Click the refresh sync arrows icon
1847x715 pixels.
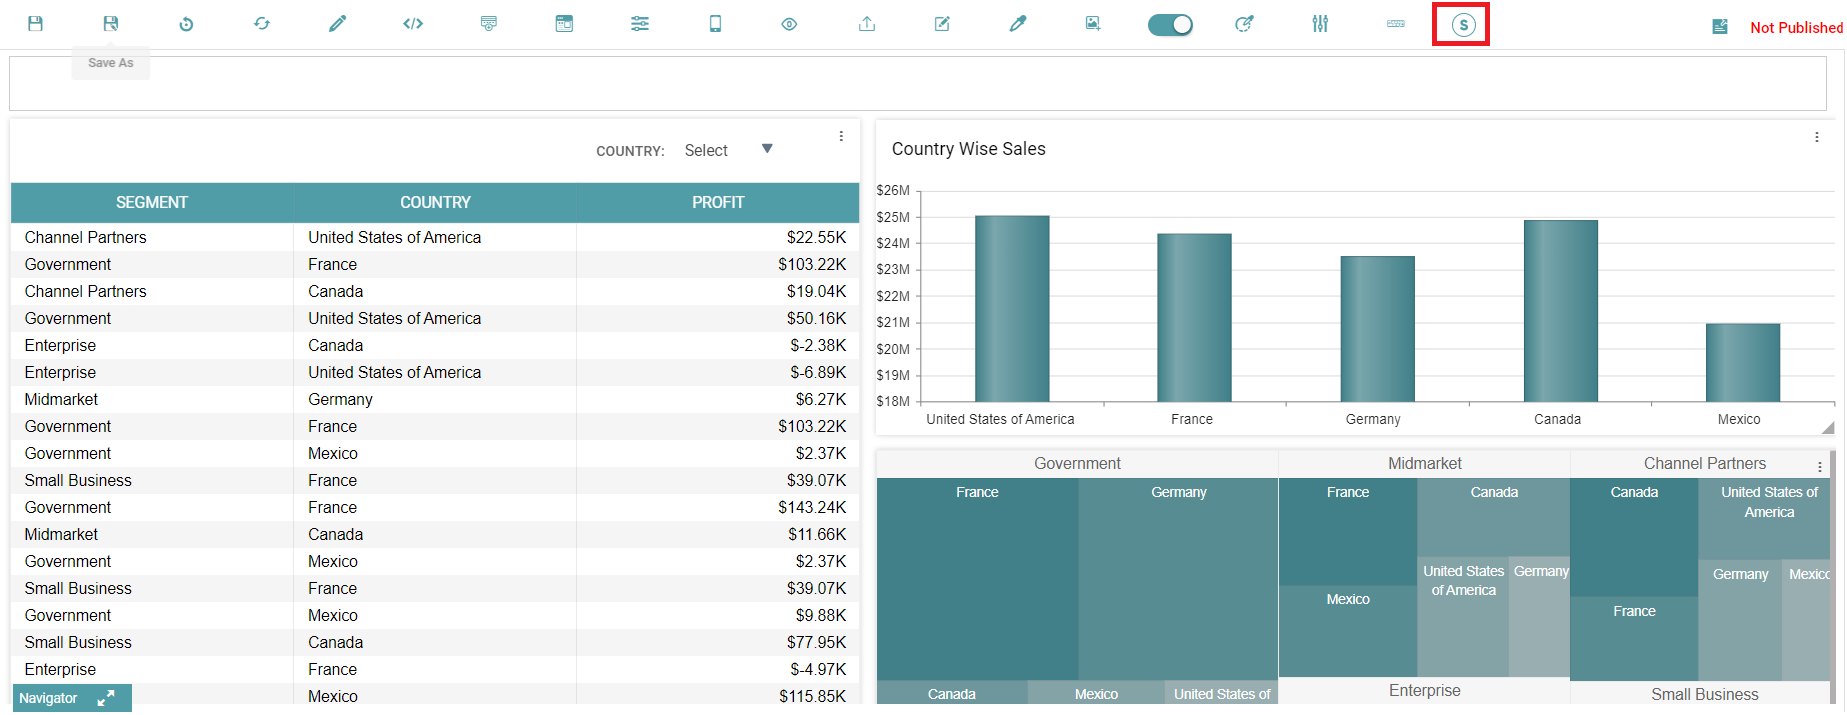pyautogui.click(x=262, y=24)
